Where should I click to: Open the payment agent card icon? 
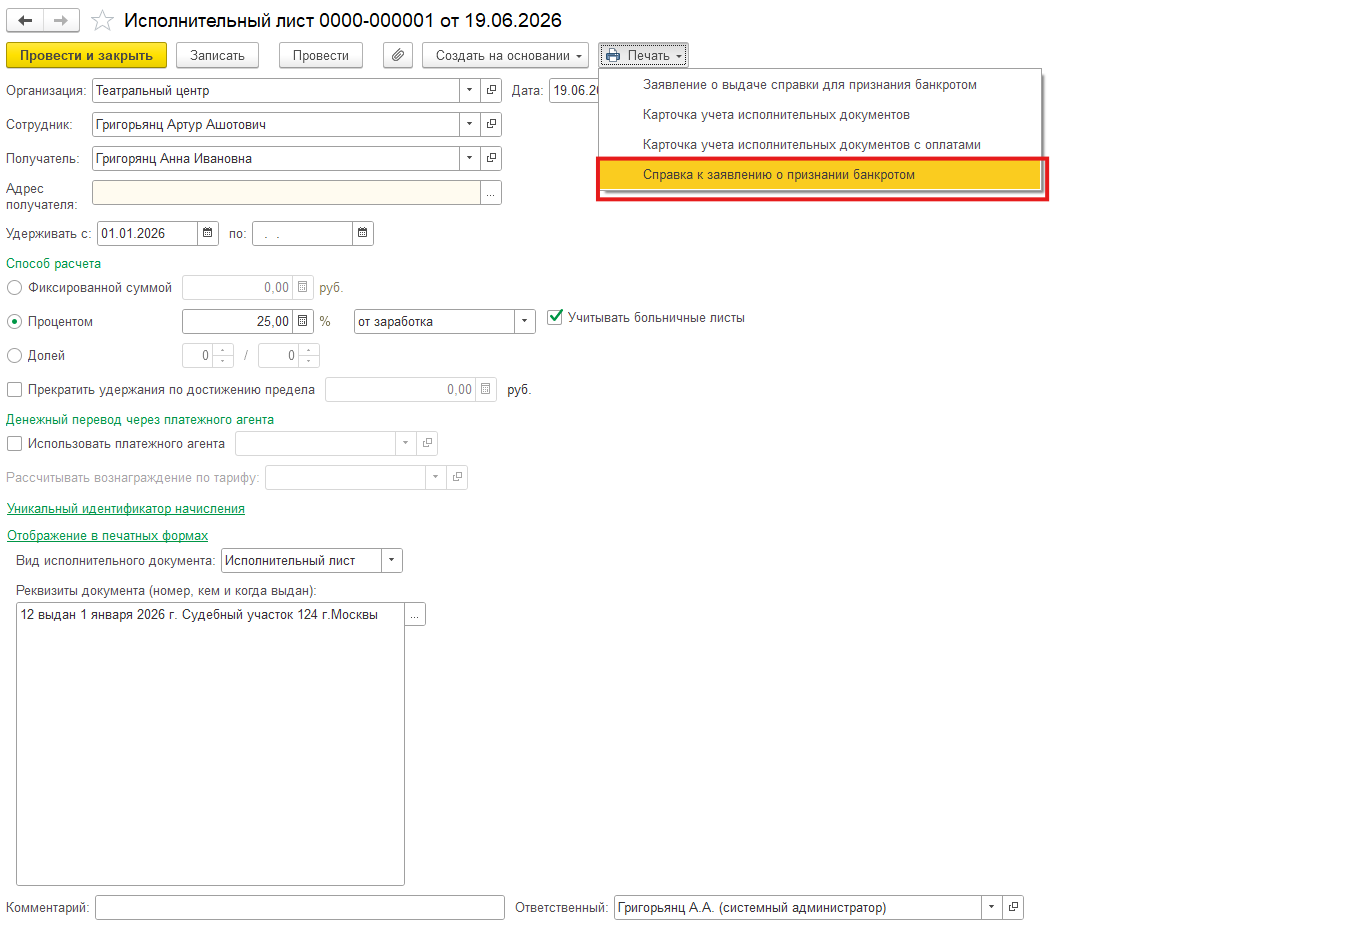click(427, 443)
